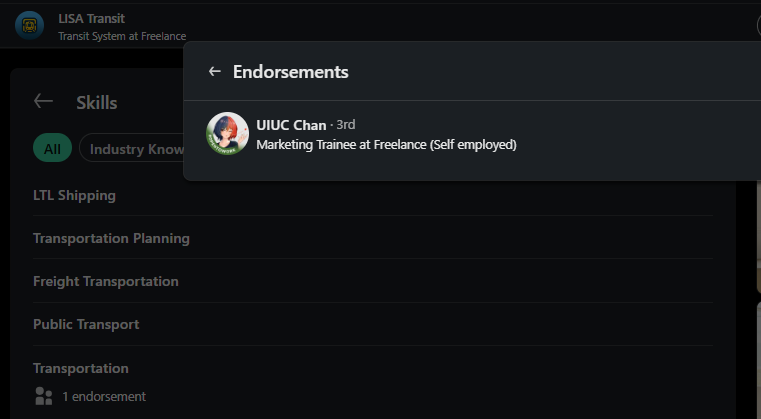Click the 3rd degree connection label
This screenshot has height=419, width=761.
(346, 125)
